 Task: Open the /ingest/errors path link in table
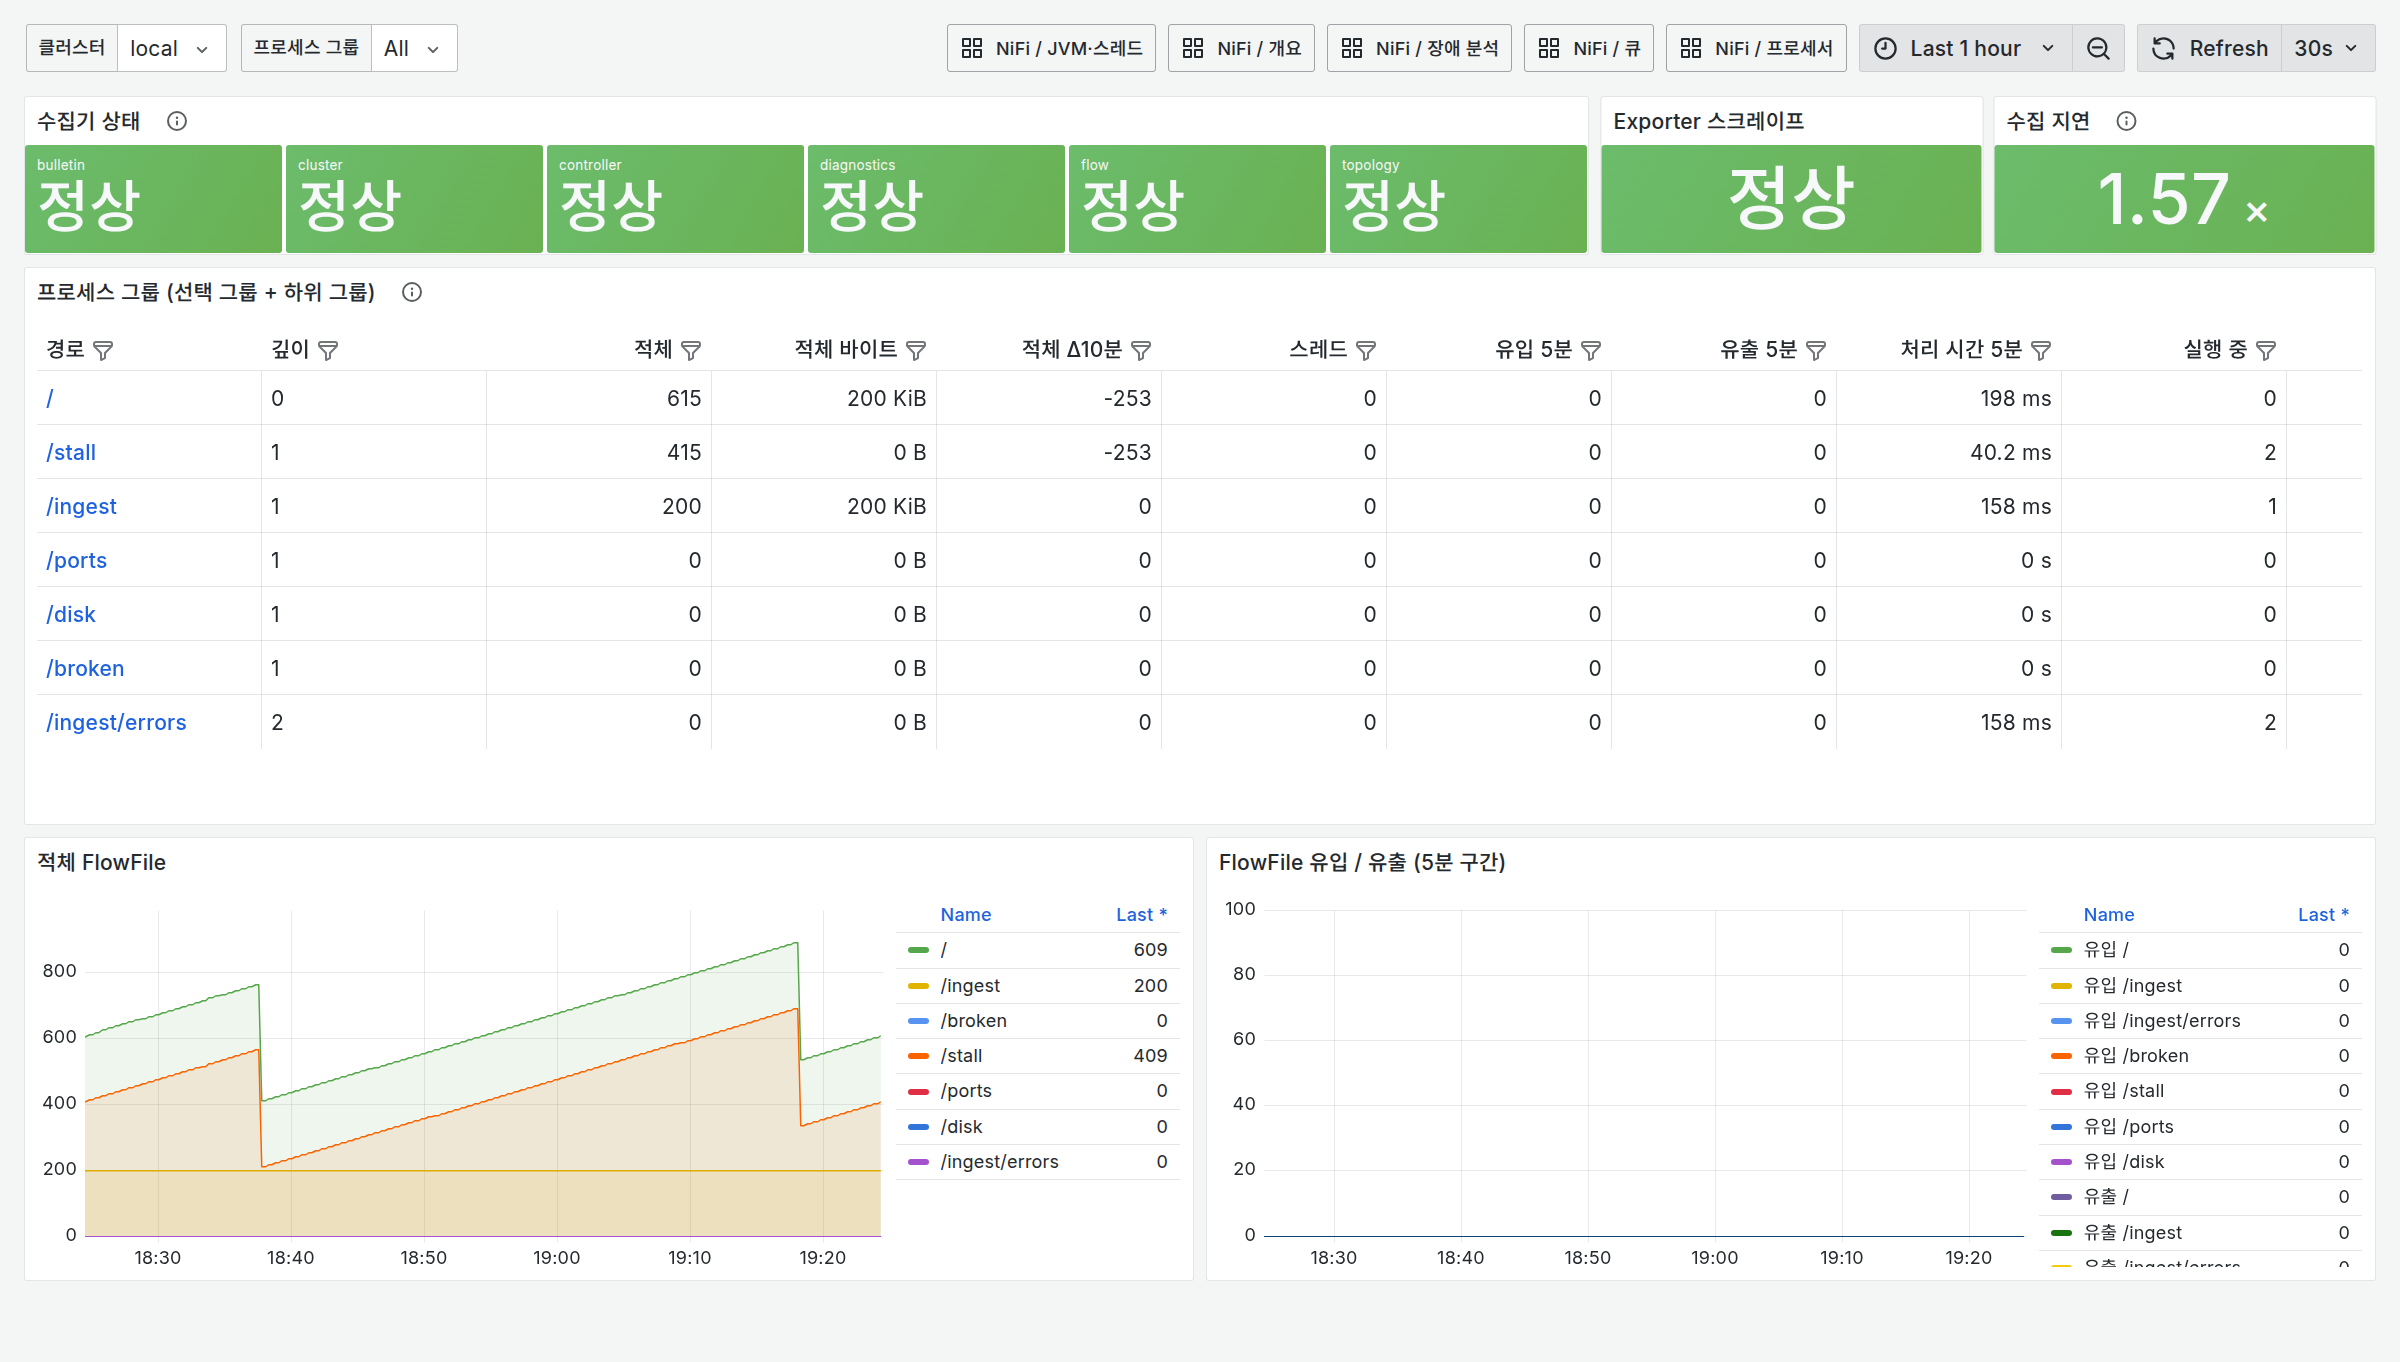(x=116, y=722)
